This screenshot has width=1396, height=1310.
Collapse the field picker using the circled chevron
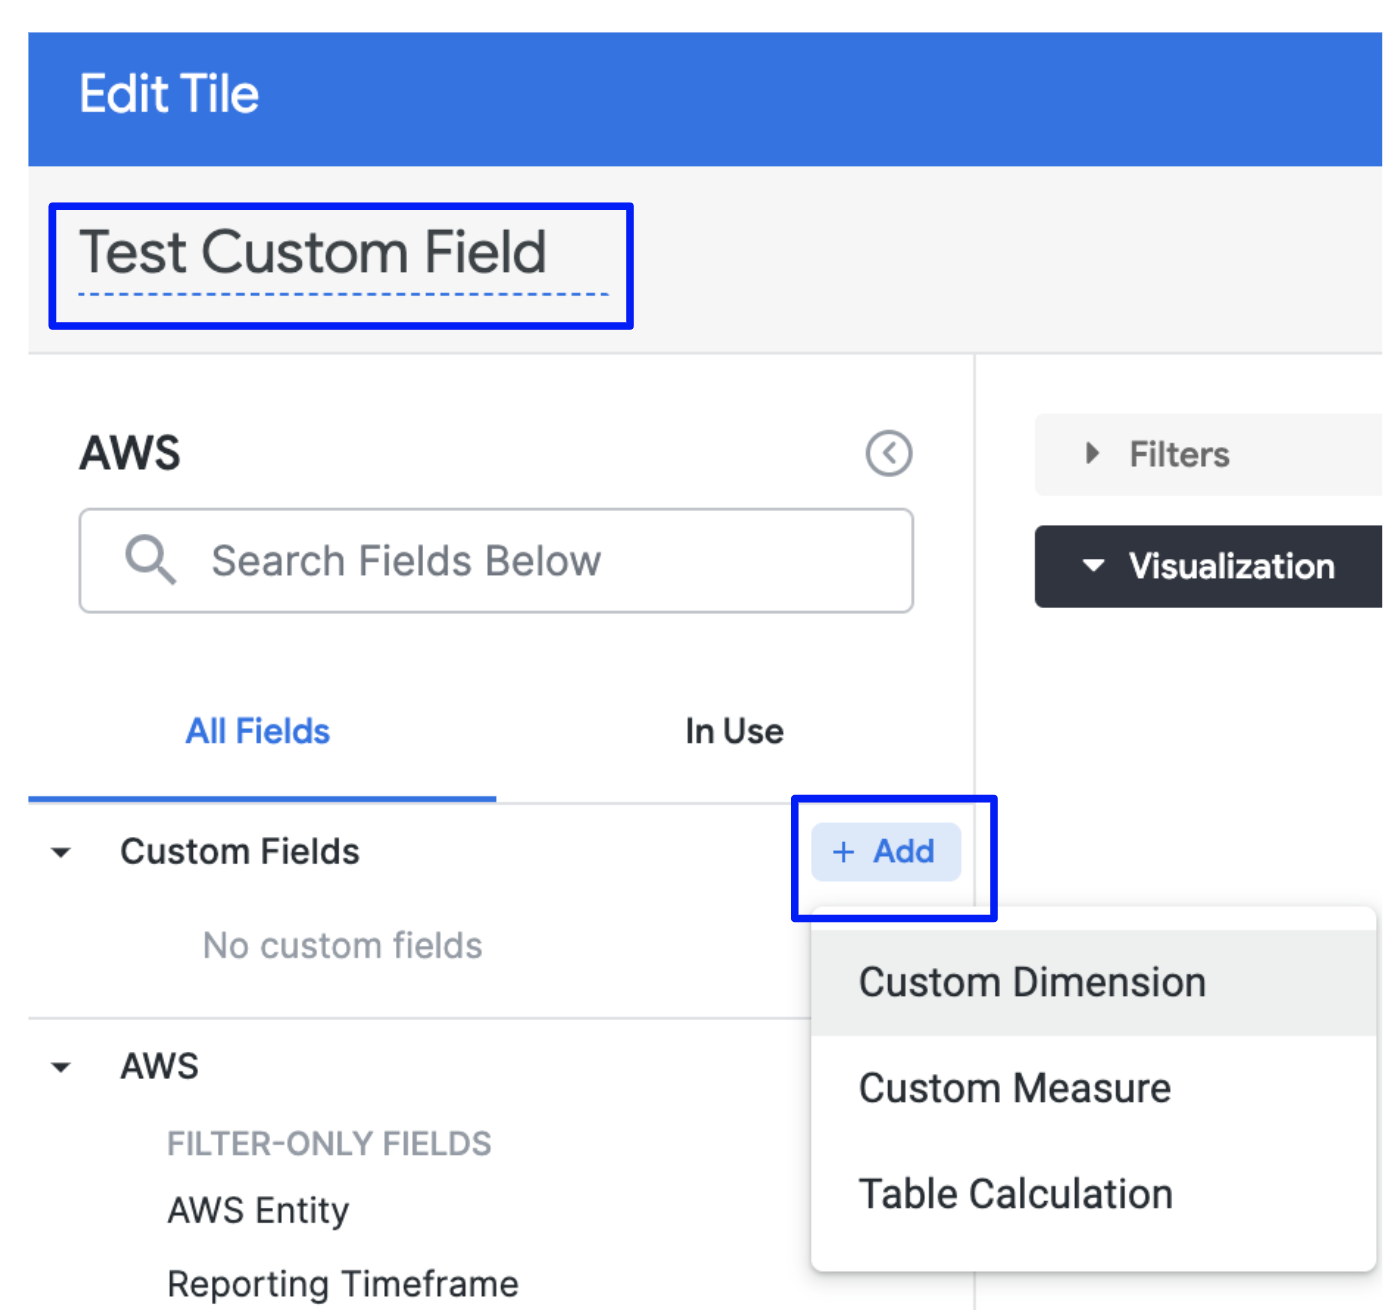click(888, 454)
